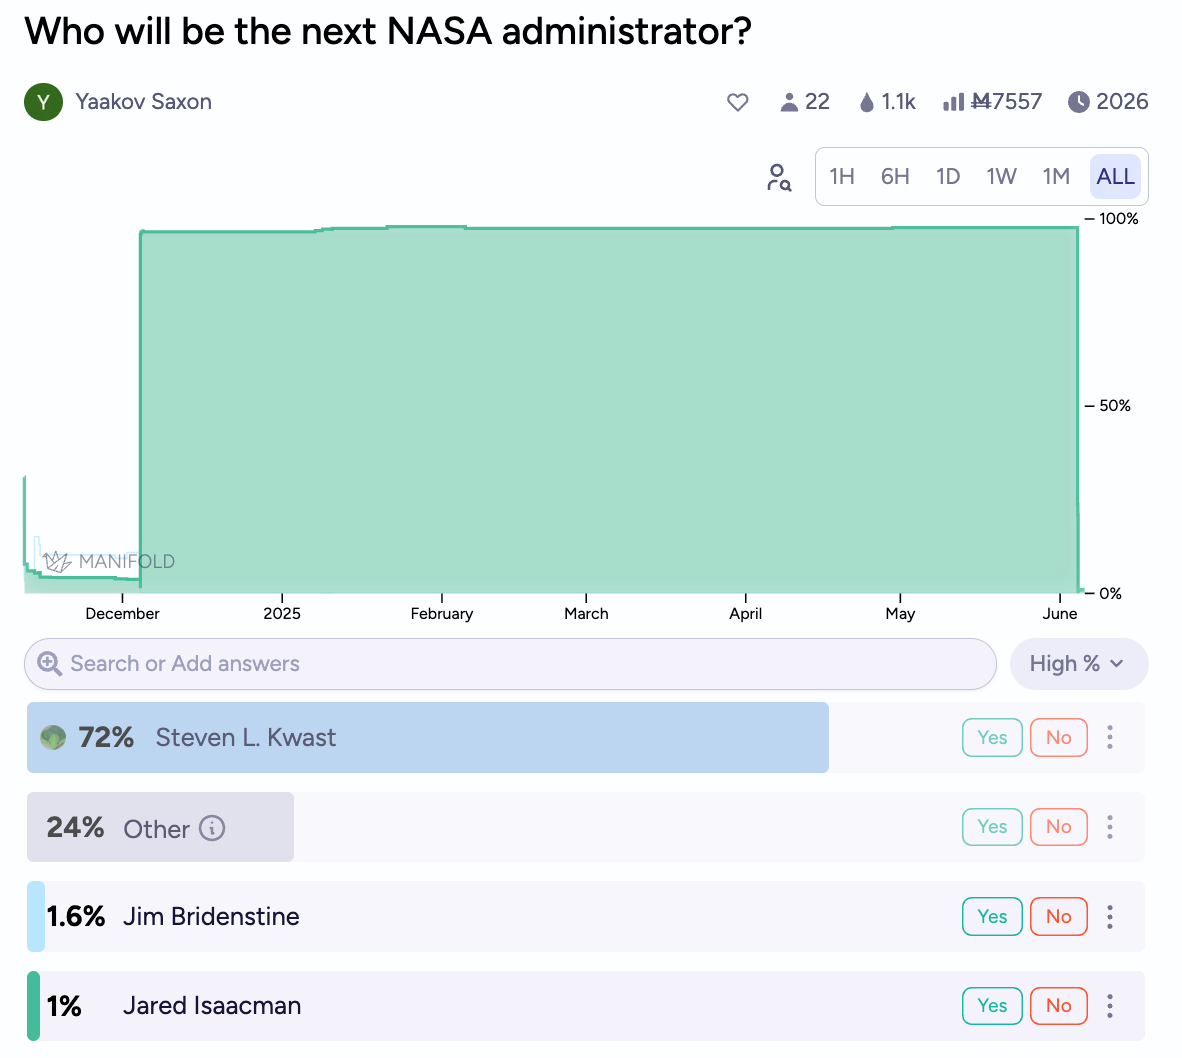The height and width of the screenshot is (1058, 1182).
Task: Select the ALL time range
Action: (1115, 176)
